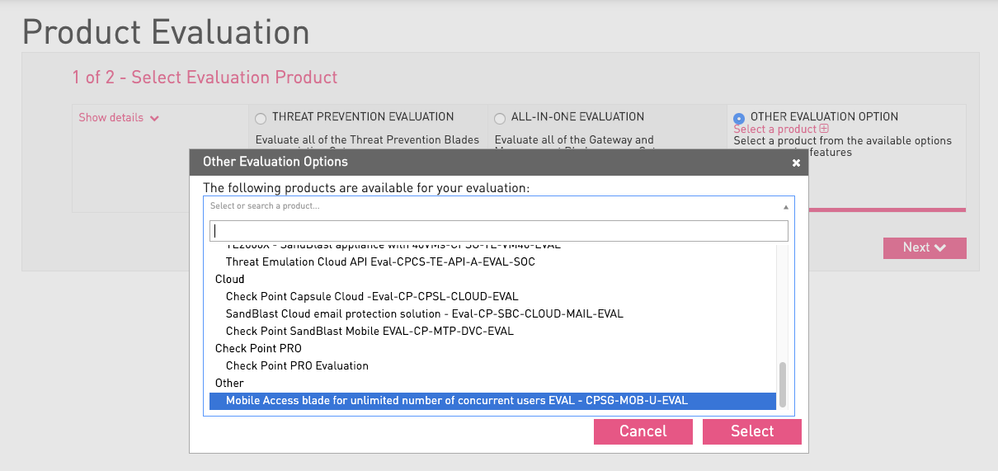Image resolution: width=998 pixels, height=471 pixels.
Task: Click the product list scrollbar thumb
Action: [783, 384]
